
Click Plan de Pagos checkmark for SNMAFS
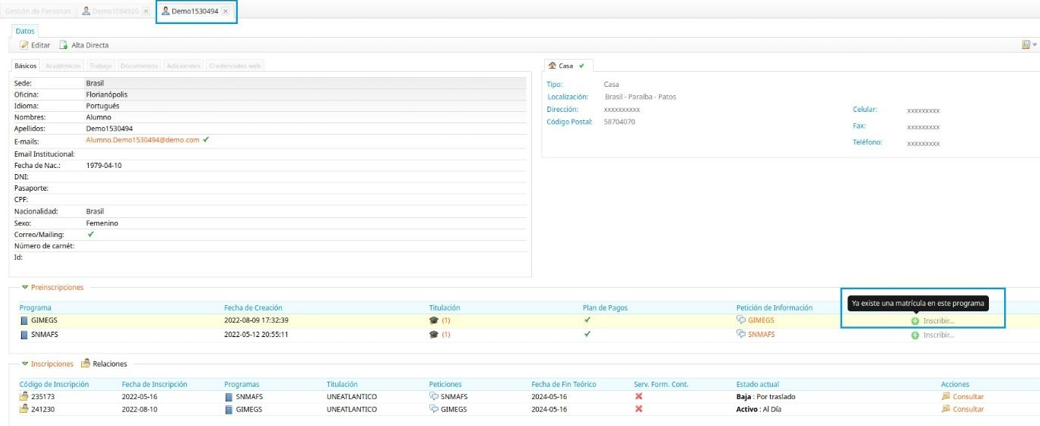click(587, 335)
